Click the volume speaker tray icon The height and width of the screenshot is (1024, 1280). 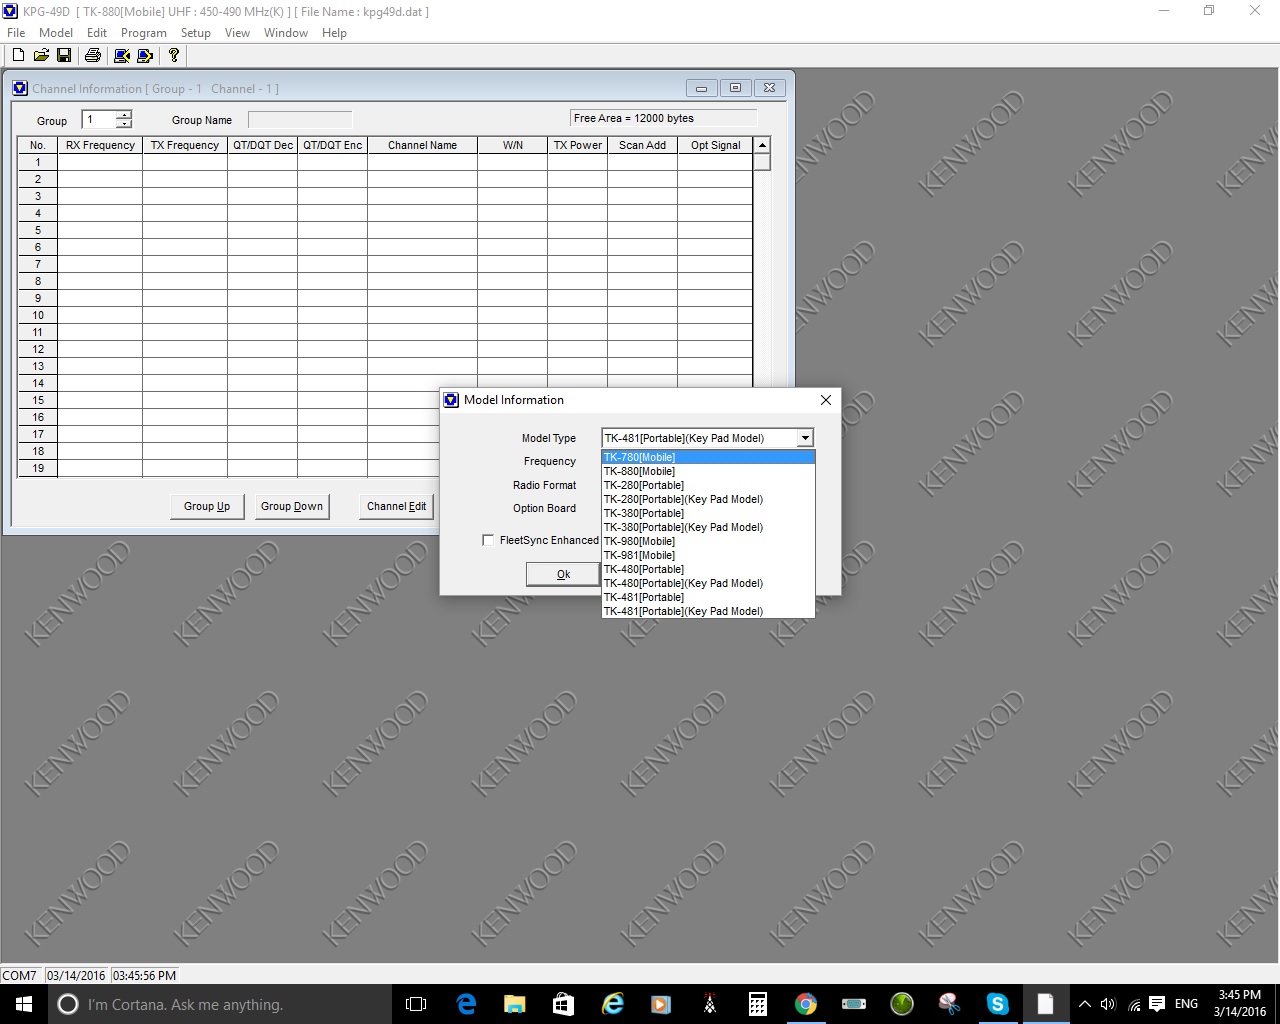1108,1004
